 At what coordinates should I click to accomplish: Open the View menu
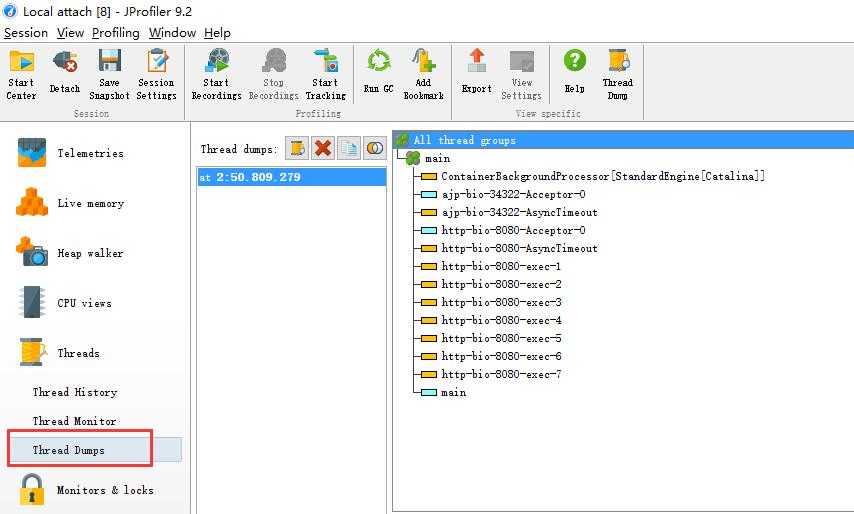(70, 33)
